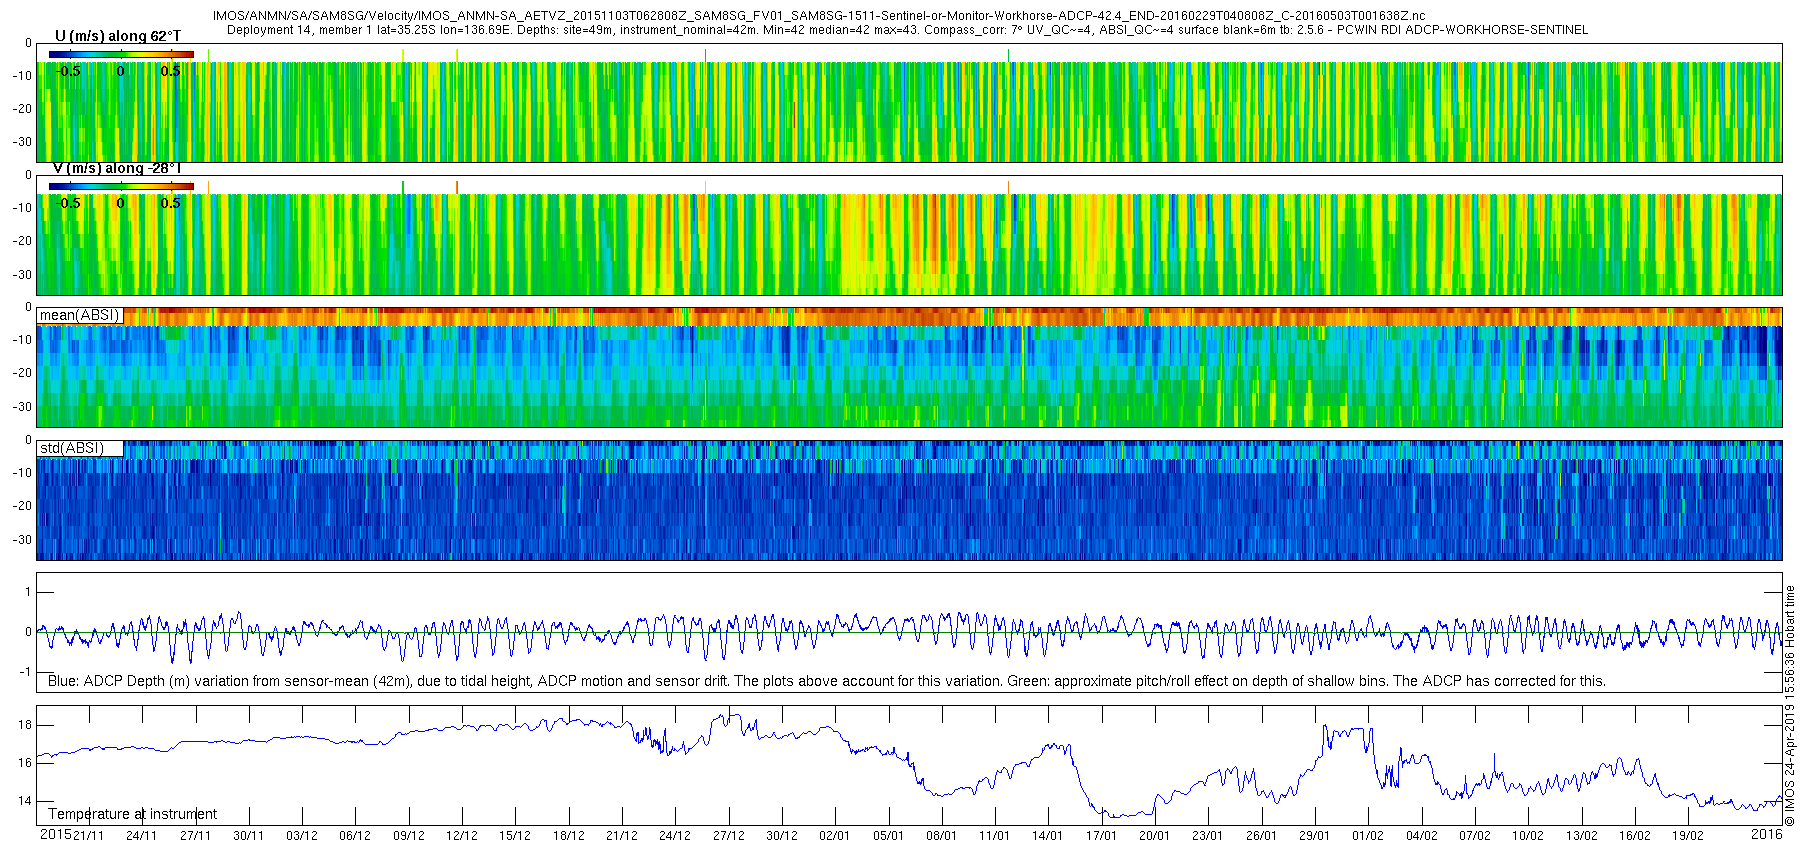
Task: Click the "11/01" date tick label
Action: point(995,835)
